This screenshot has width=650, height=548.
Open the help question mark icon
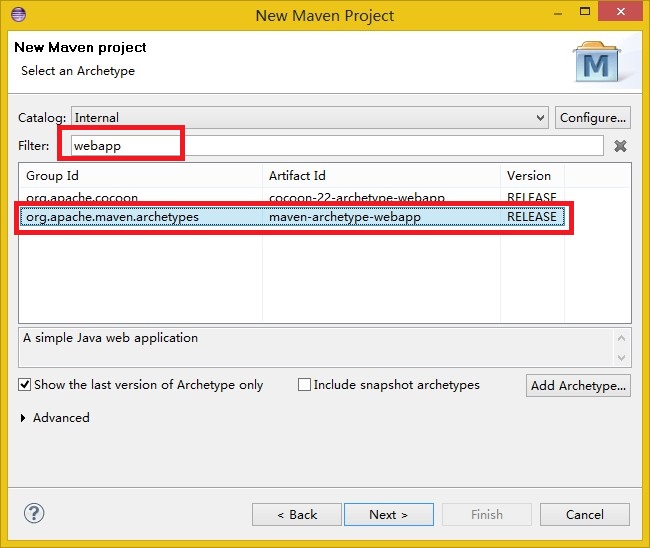tap(34, 514)
